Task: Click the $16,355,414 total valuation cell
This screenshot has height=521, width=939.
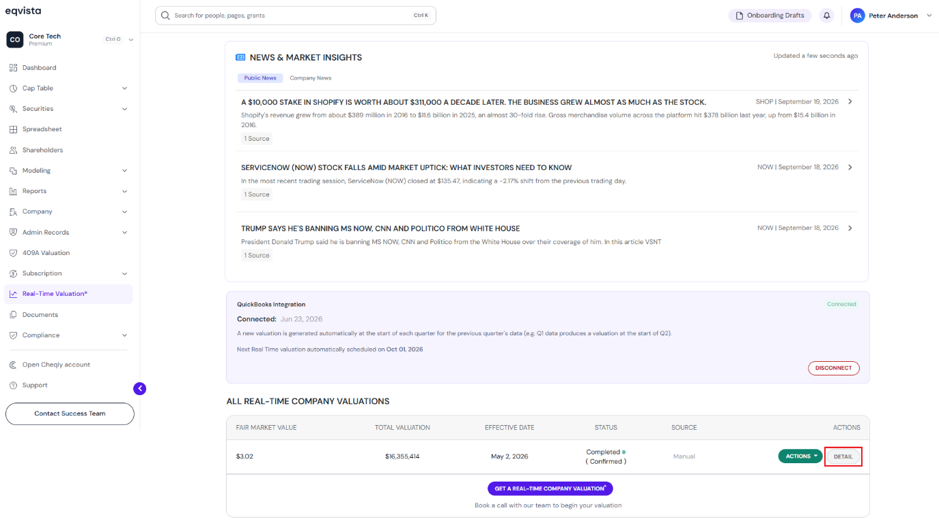Action: pos(402,456)
